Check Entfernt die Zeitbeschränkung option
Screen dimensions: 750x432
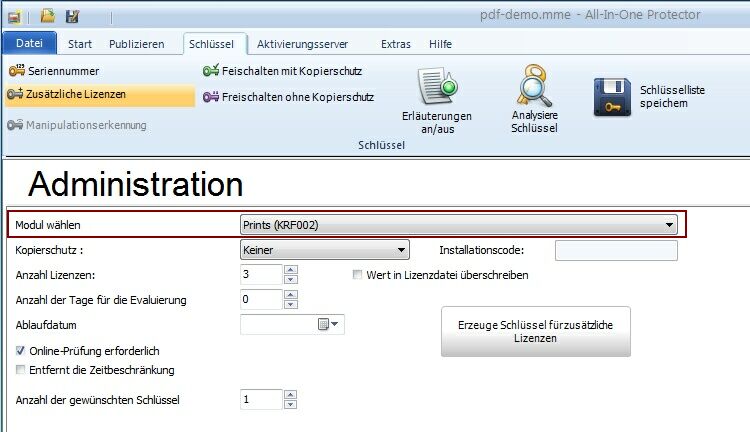pos(21,370)
